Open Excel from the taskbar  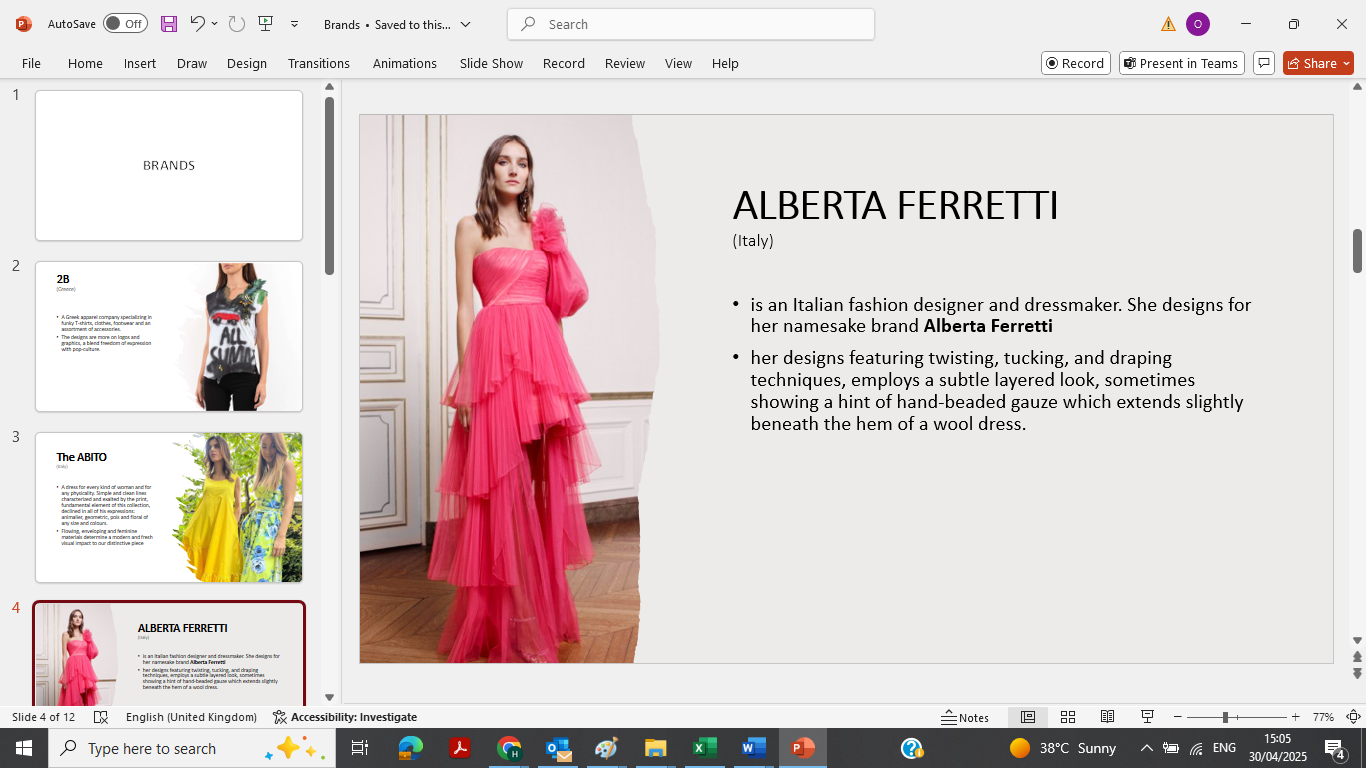(x=705, y=748)
